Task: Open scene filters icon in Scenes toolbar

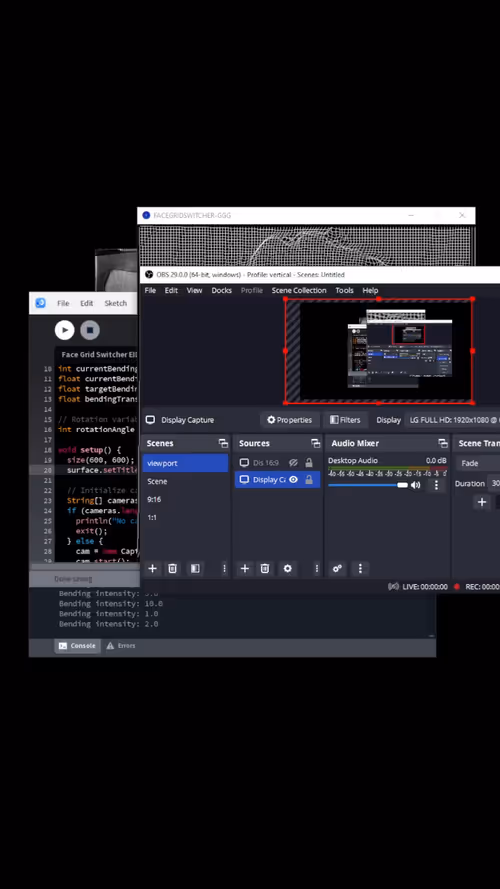Action: point(195,568)
